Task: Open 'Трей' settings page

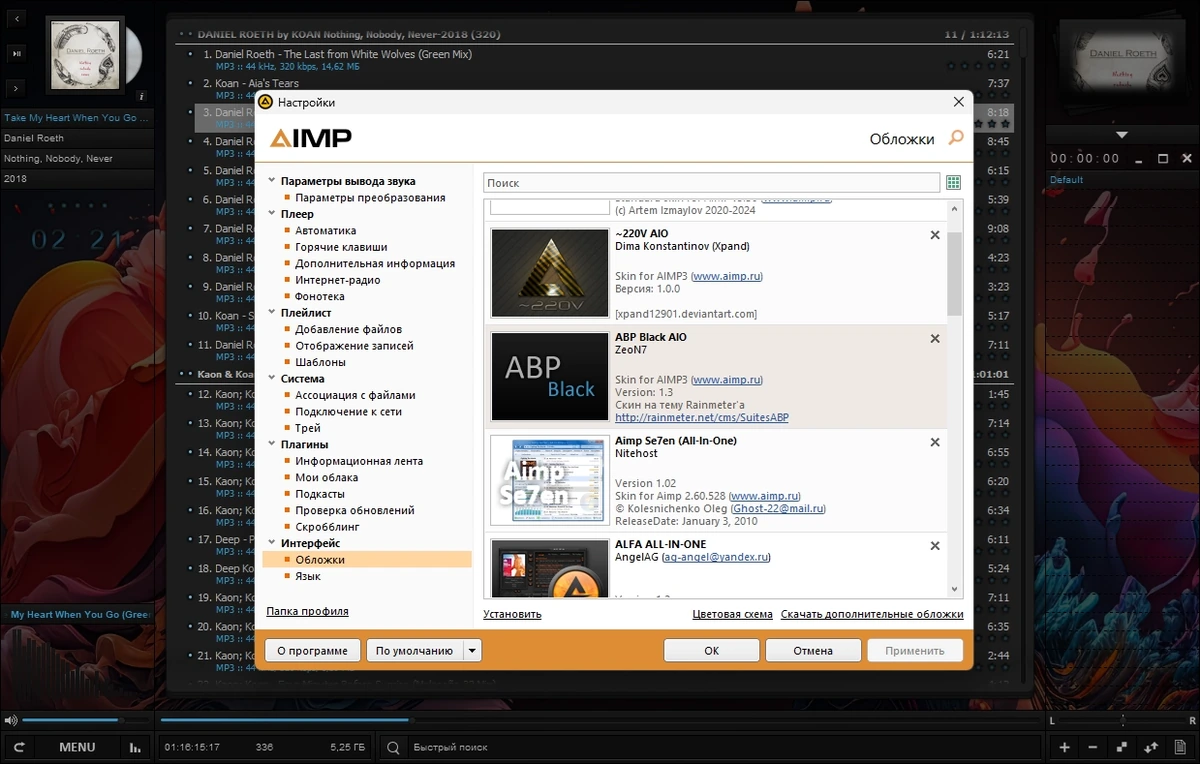Action: tap(308, 428)
